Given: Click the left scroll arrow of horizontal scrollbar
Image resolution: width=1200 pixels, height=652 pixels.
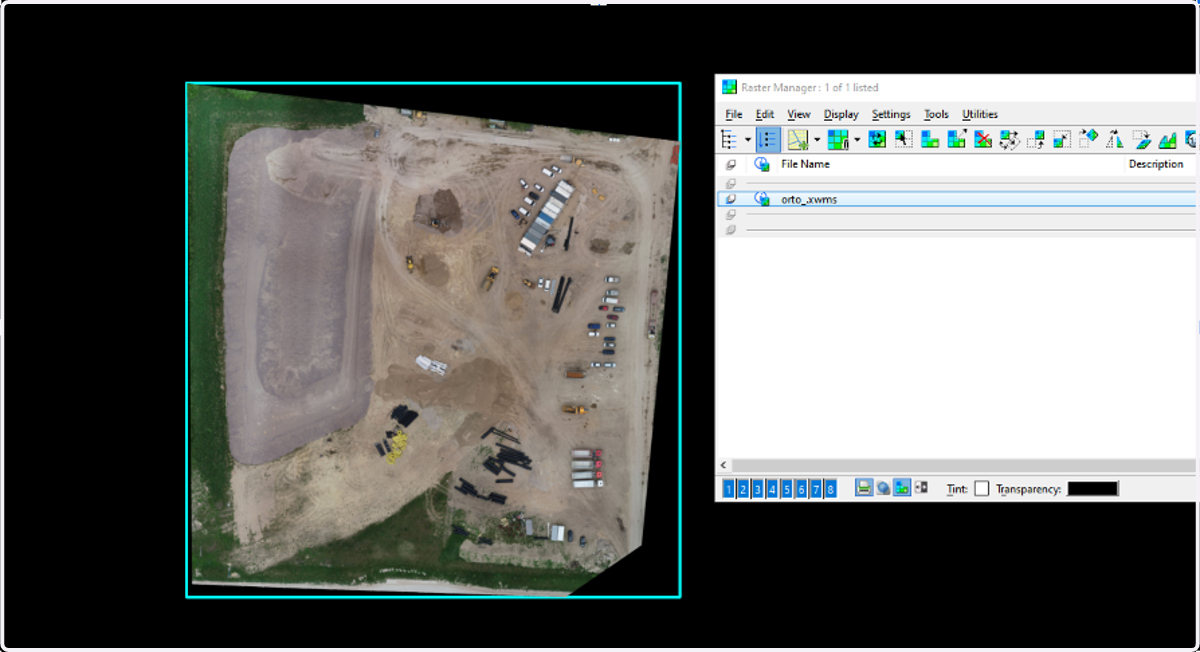Looking at the screenshot, I should [x=724, y=466].
